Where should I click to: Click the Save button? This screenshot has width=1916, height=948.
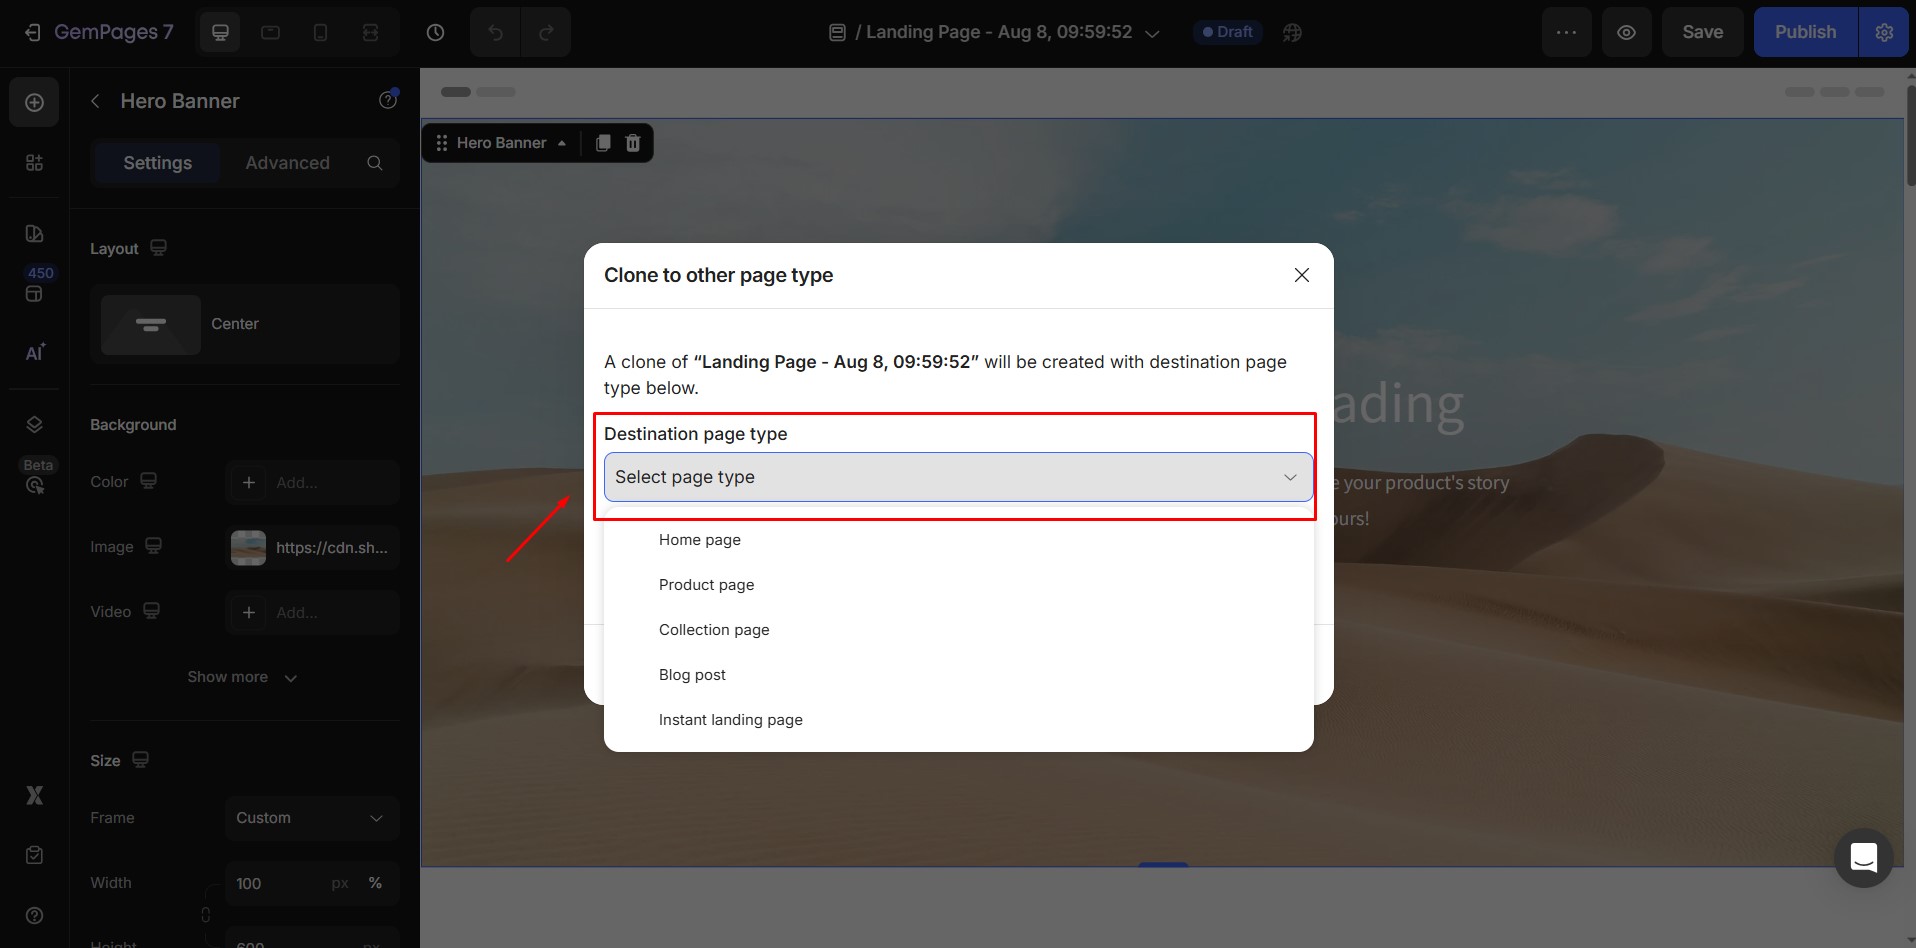(1701, 31)
